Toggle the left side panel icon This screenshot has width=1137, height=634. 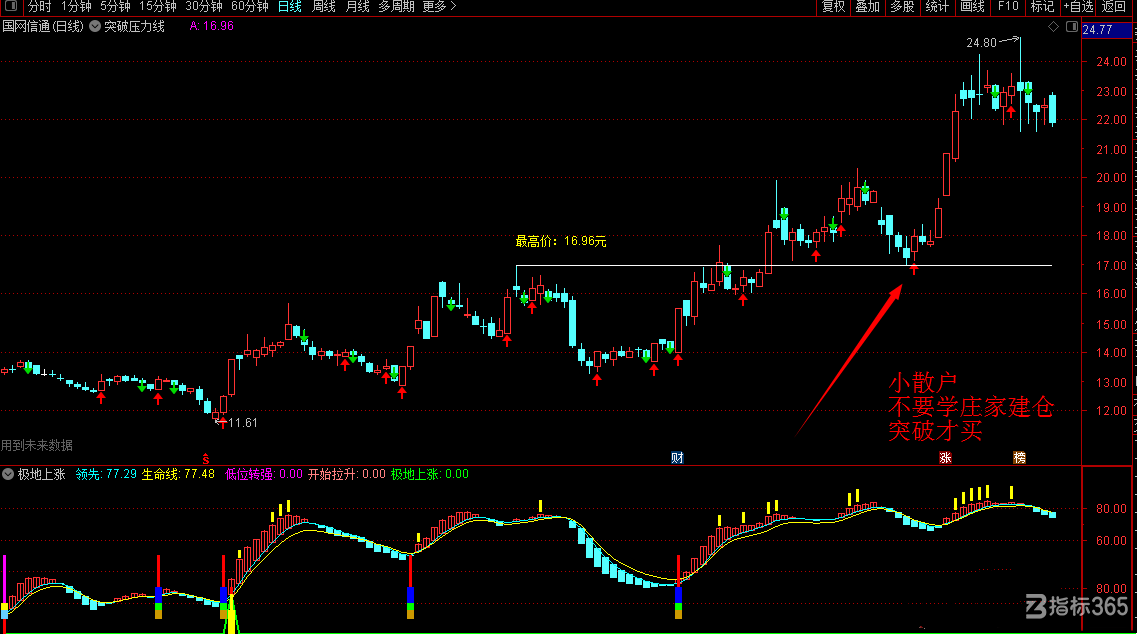11,7
